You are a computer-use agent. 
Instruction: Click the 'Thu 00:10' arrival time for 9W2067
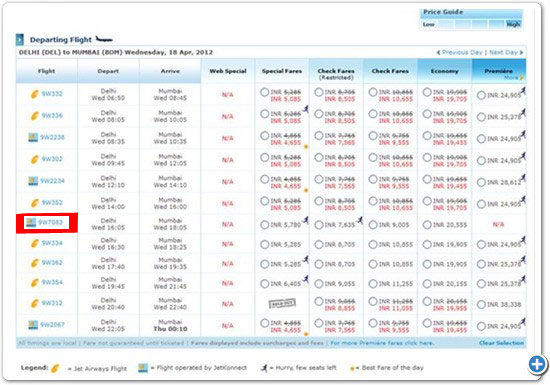[170, 329]
